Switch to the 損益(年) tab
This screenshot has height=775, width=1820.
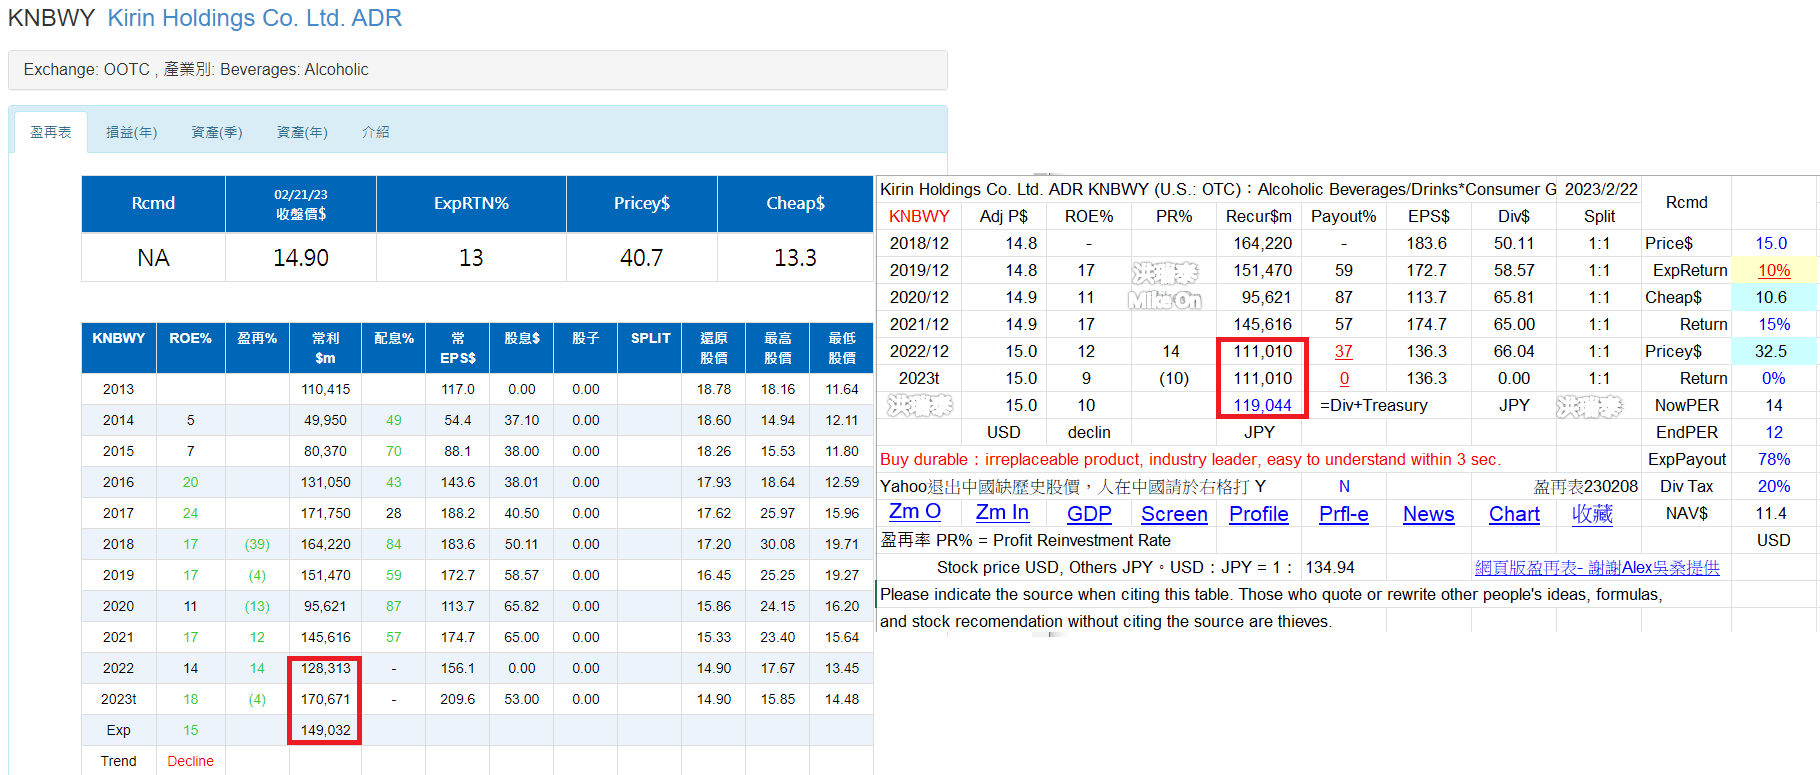click(131, 132)
